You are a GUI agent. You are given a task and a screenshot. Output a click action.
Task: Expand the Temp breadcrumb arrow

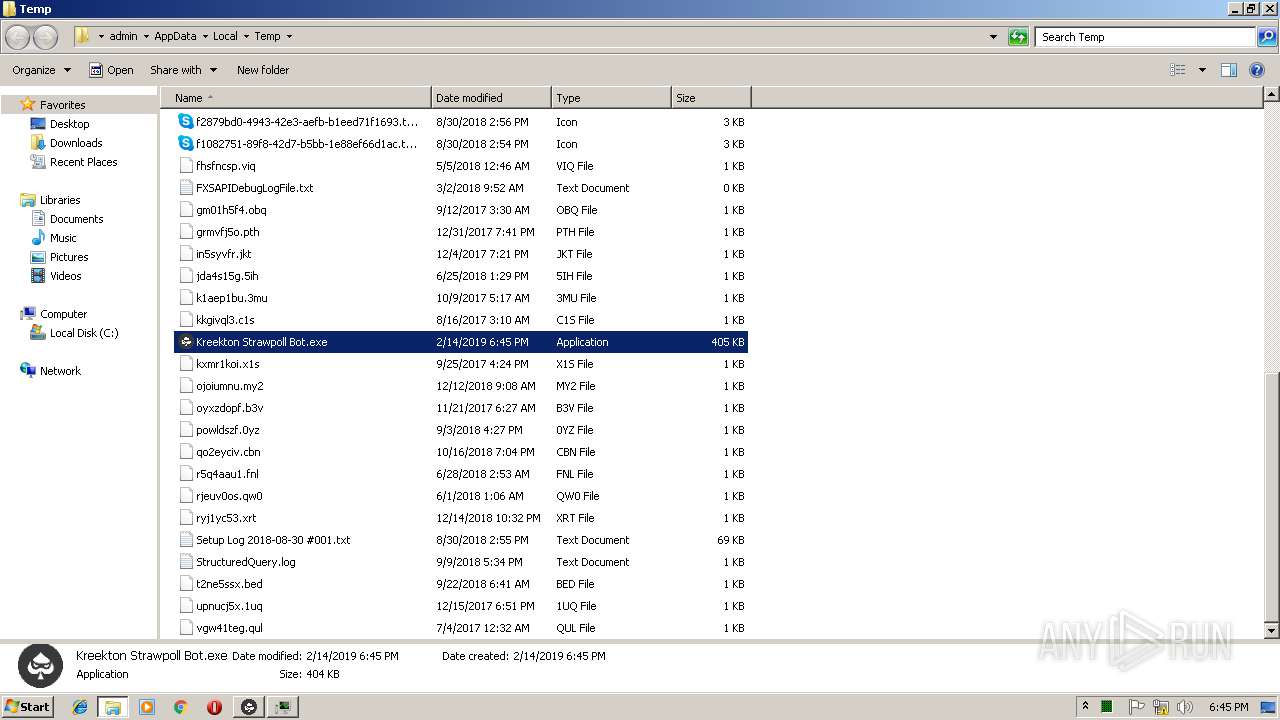click(x=289, y=37)
